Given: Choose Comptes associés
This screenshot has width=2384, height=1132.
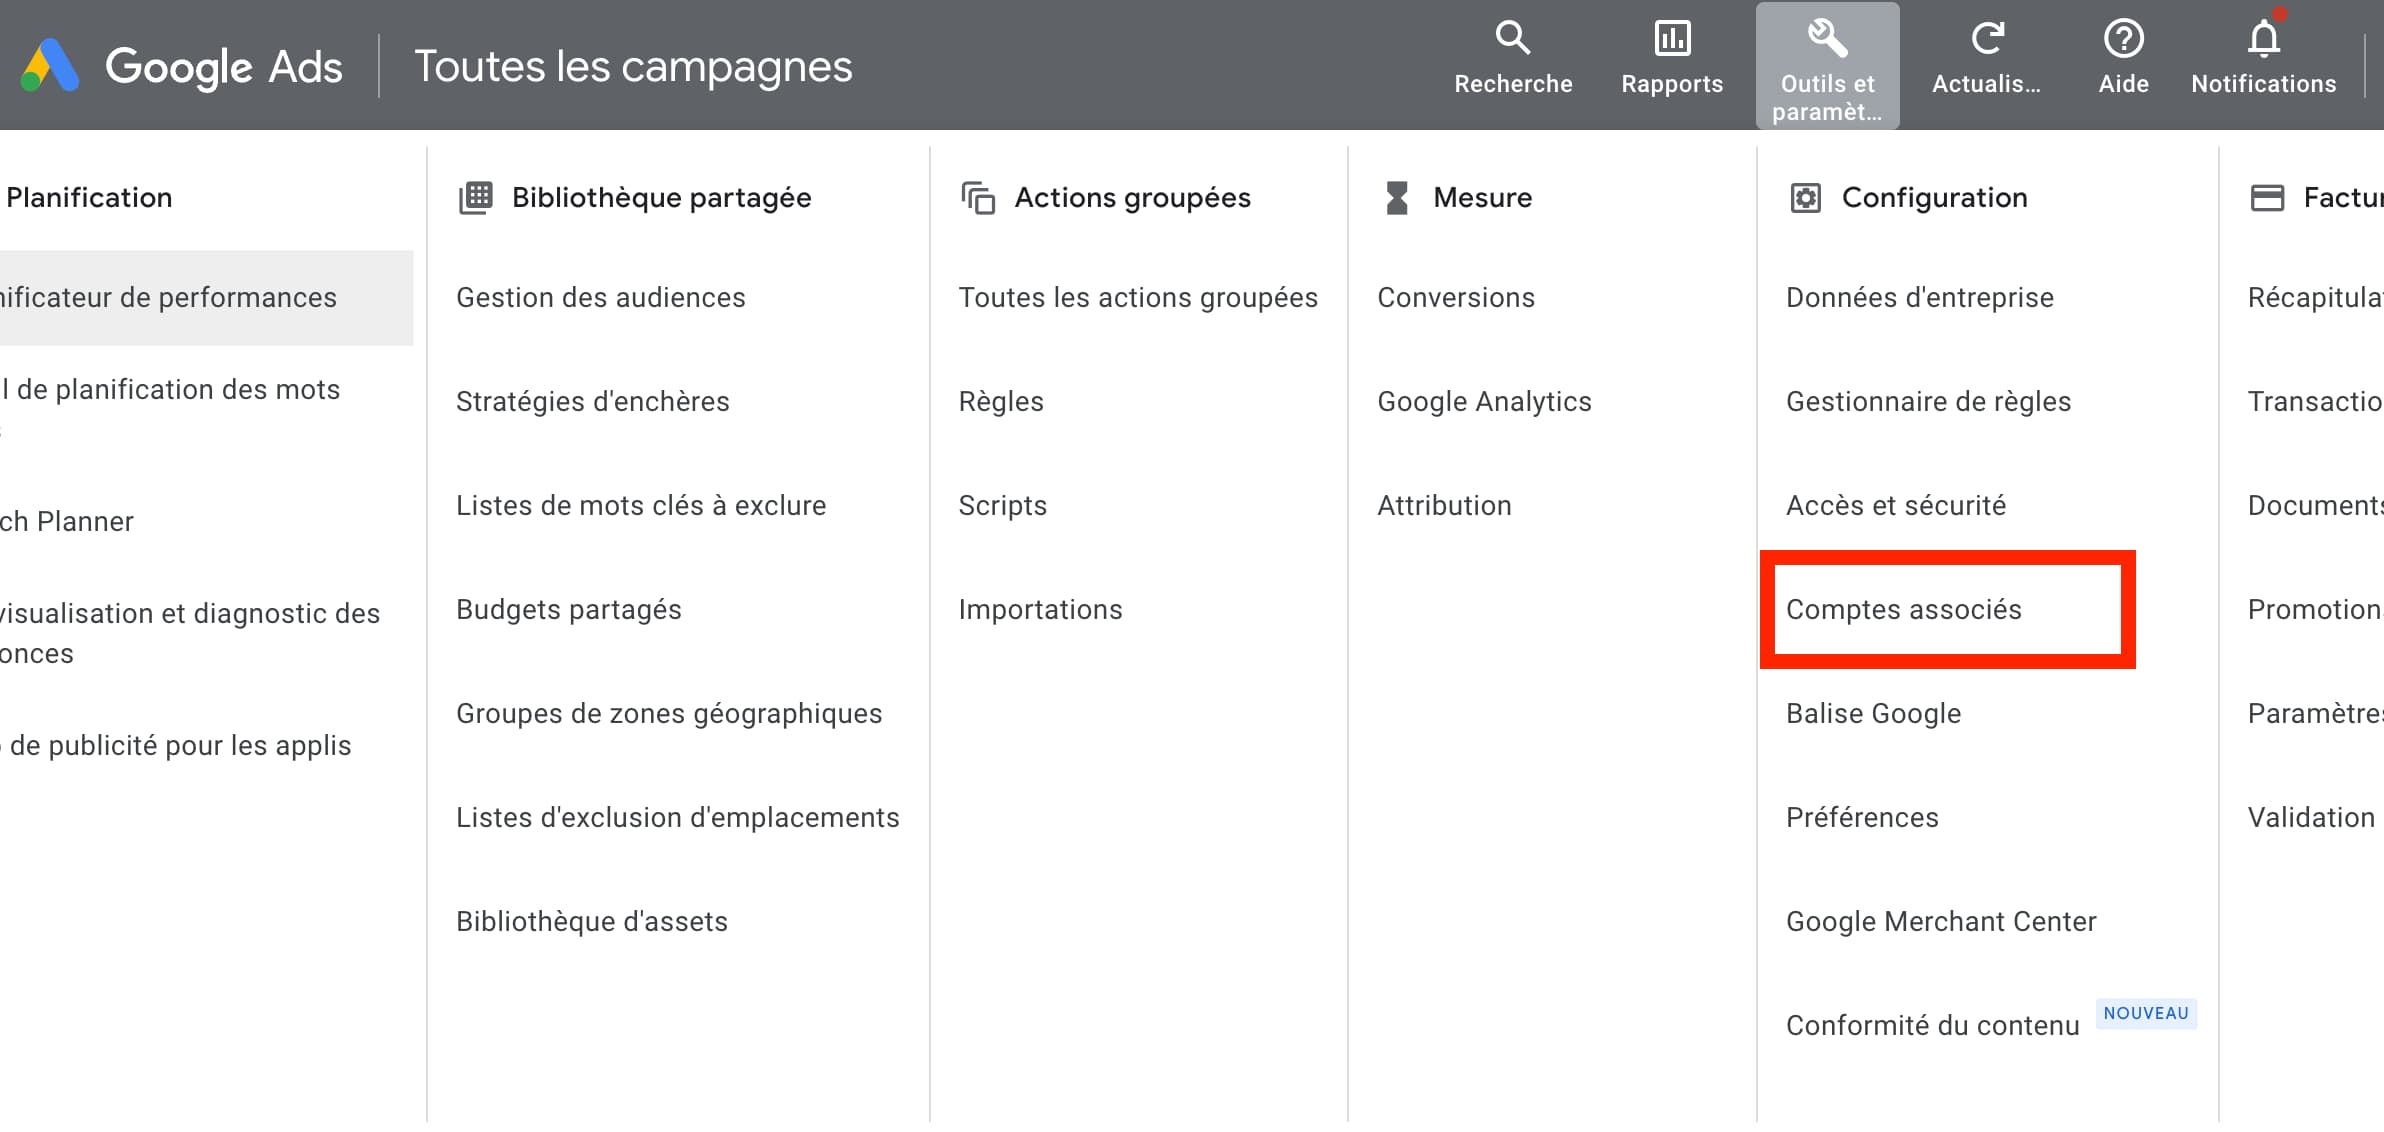Looking at the screenshot, I should click(x=1904, y=610).
